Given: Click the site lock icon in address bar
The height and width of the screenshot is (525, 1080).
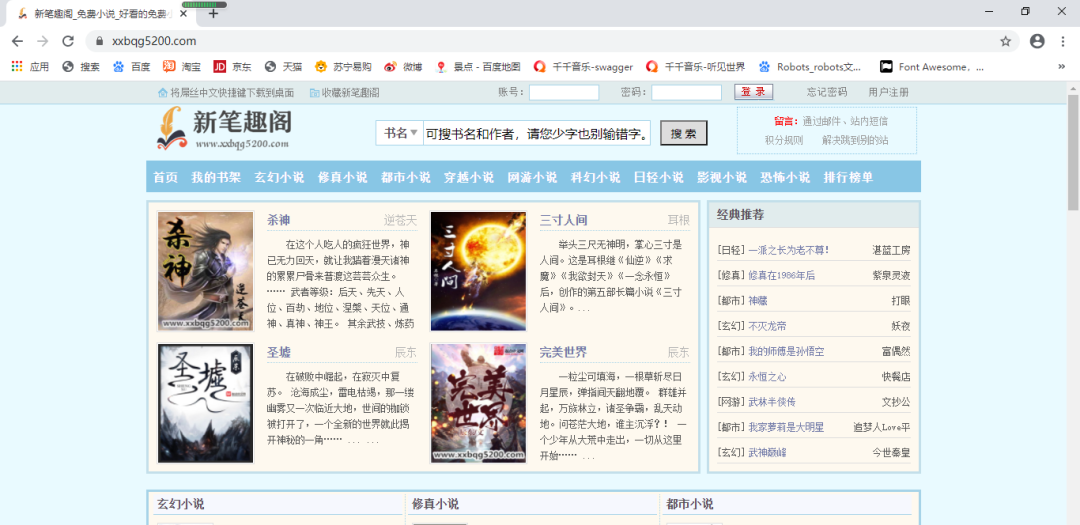Looking at the screenshot, I should coord(100,41).
